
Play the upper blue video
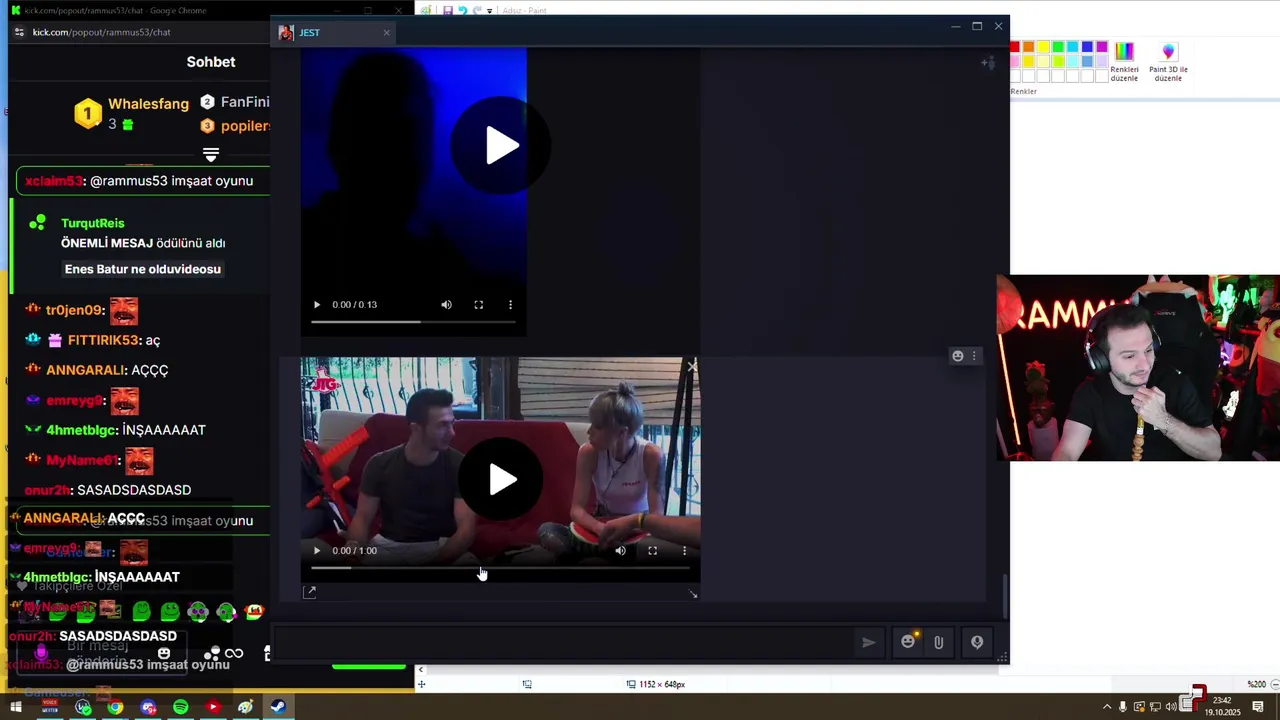click(502, 146)
